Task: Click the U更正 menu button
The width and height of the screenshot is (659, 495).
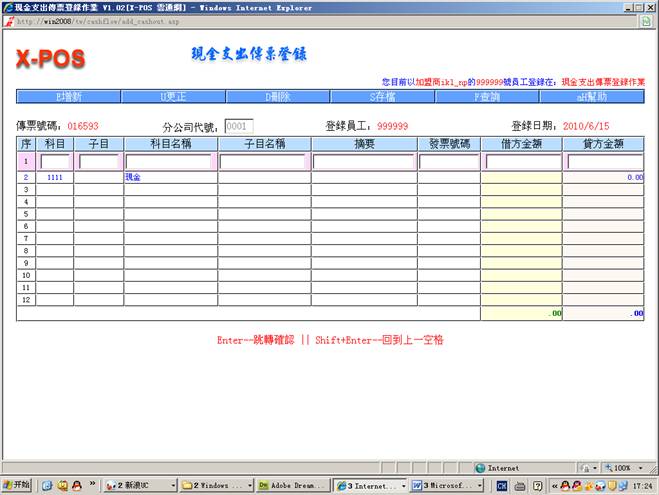Action: [x=173, y=97]
